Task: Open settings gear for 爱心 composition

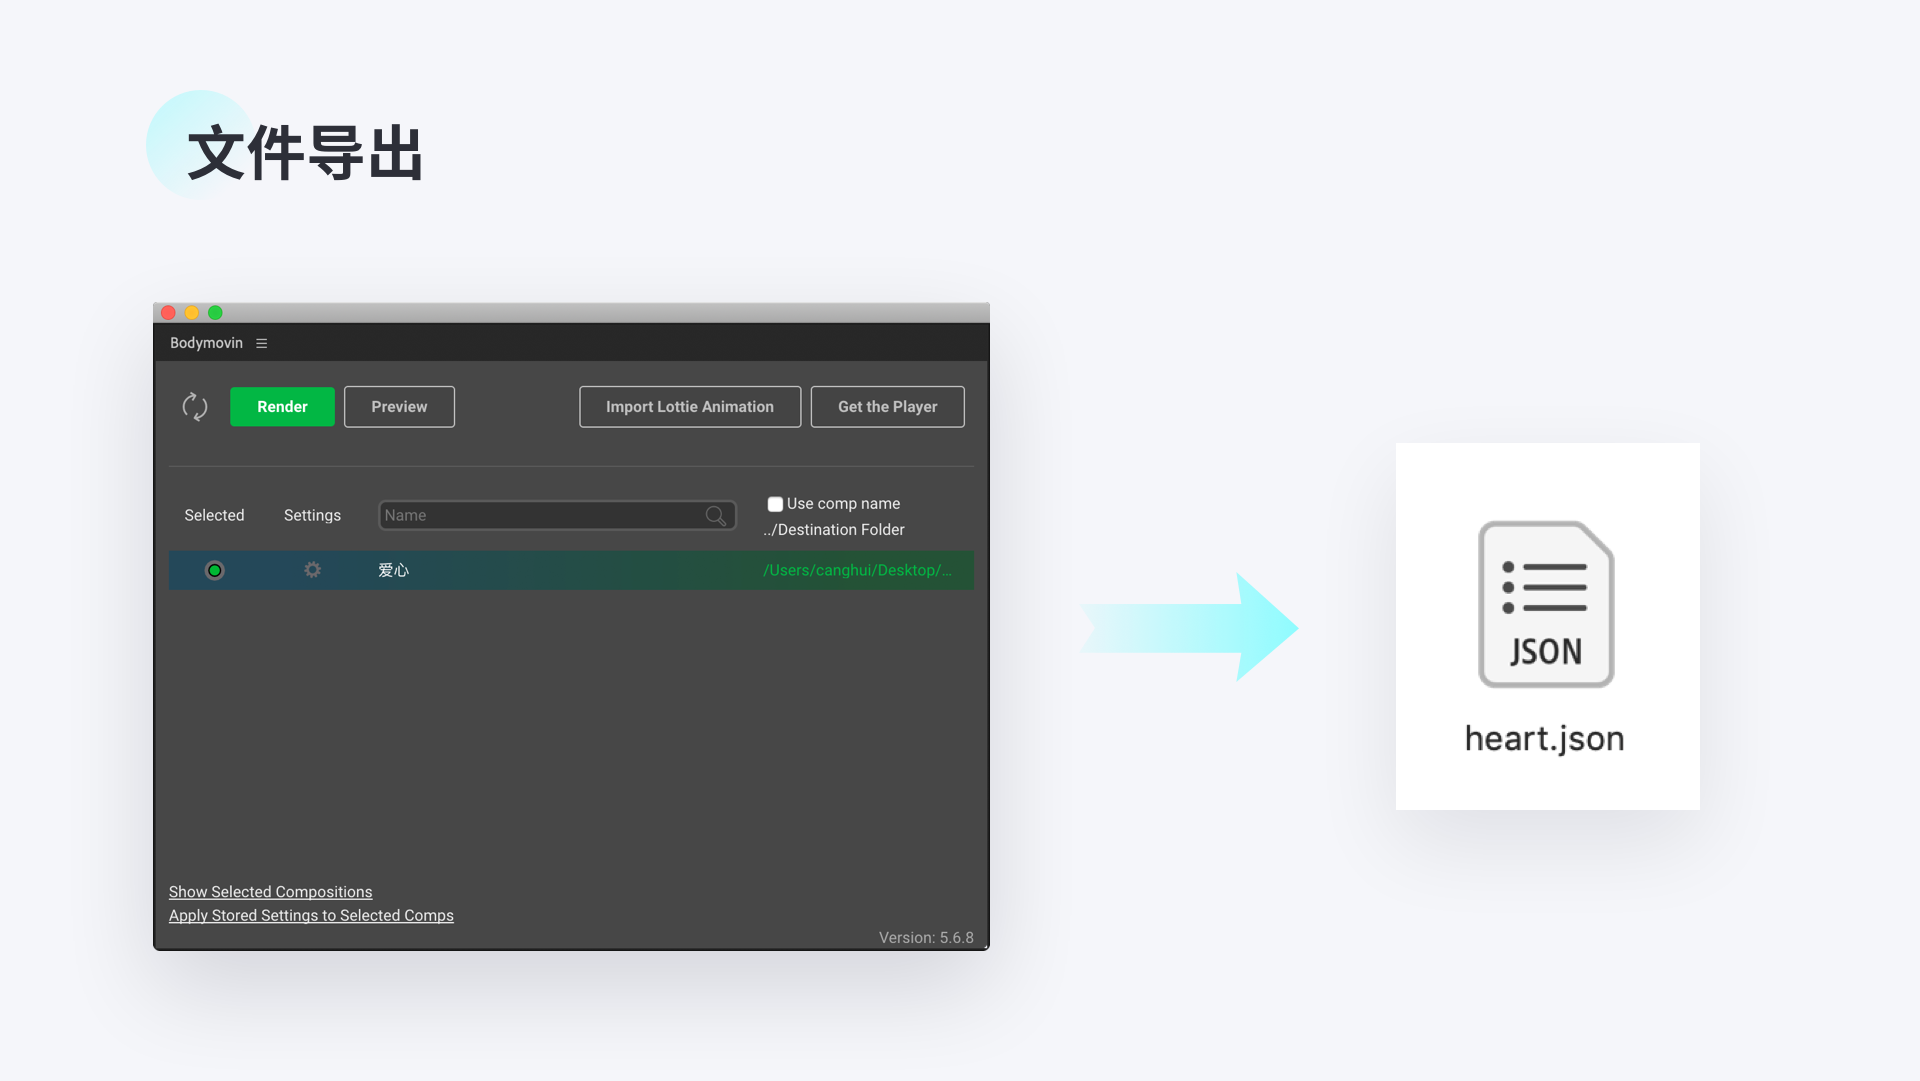Action: [313, 570]
